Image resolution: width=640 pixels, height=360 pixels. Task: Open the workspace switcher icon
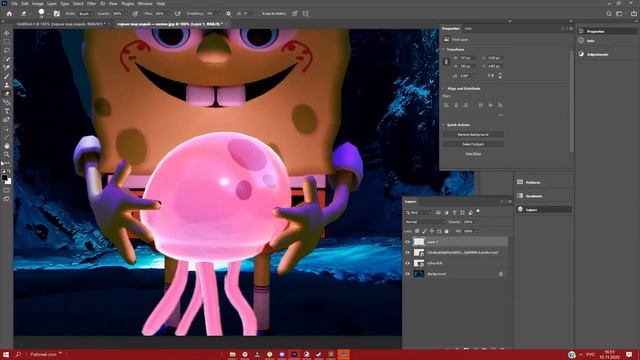619,13
